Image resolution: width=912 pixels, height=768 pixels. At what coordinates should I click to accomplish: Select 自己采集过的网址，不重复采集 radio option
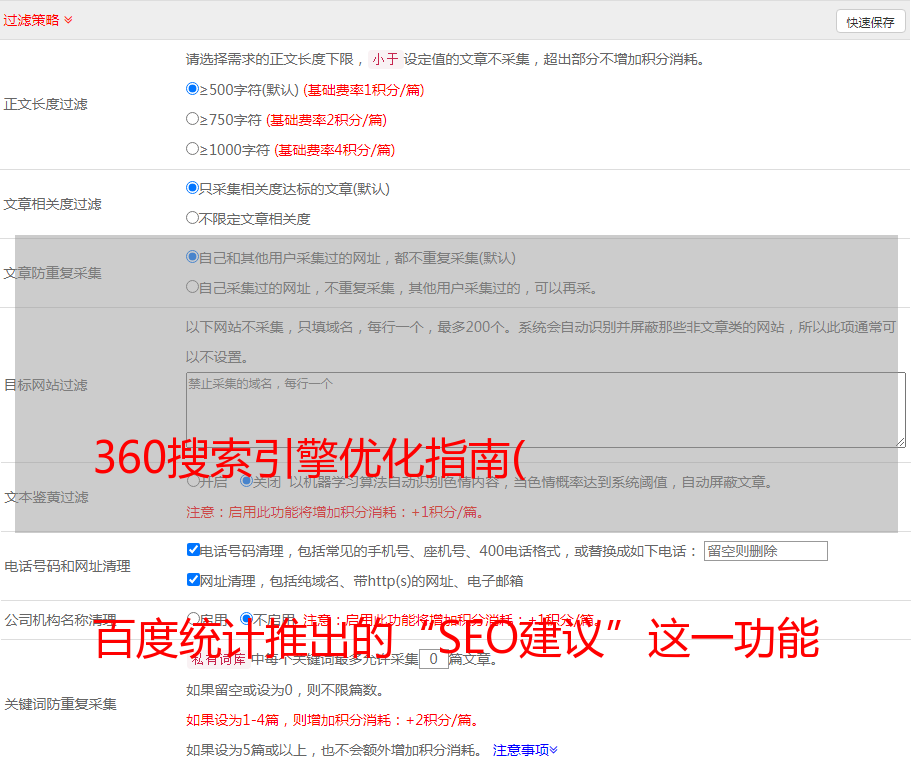coord(193,286)
